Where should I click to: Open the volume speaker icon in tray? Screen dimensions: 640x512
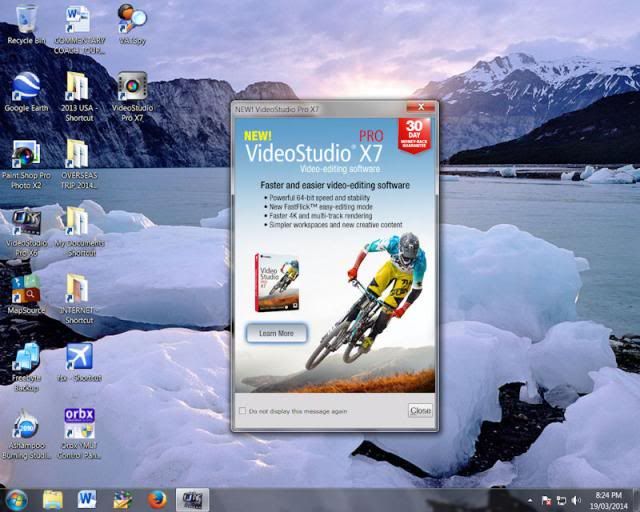tap(576, 501)
